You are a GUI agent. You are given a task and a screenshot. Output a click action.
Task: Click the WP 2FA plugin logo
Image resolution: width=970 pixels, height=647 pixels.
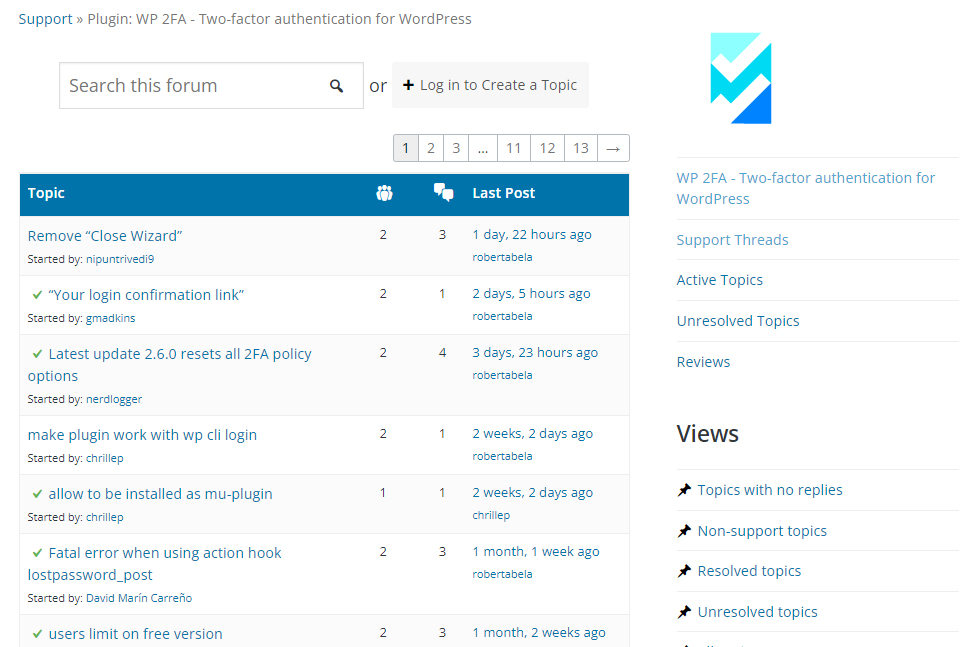tap(741, 79)
